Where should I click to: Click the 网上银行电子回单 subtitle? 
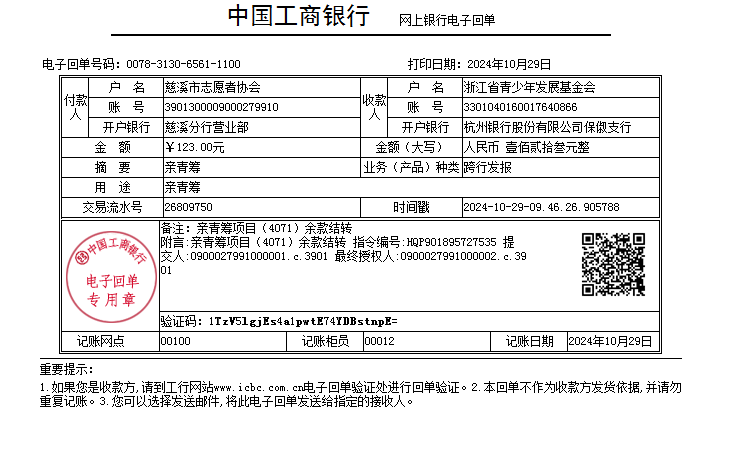447,20
